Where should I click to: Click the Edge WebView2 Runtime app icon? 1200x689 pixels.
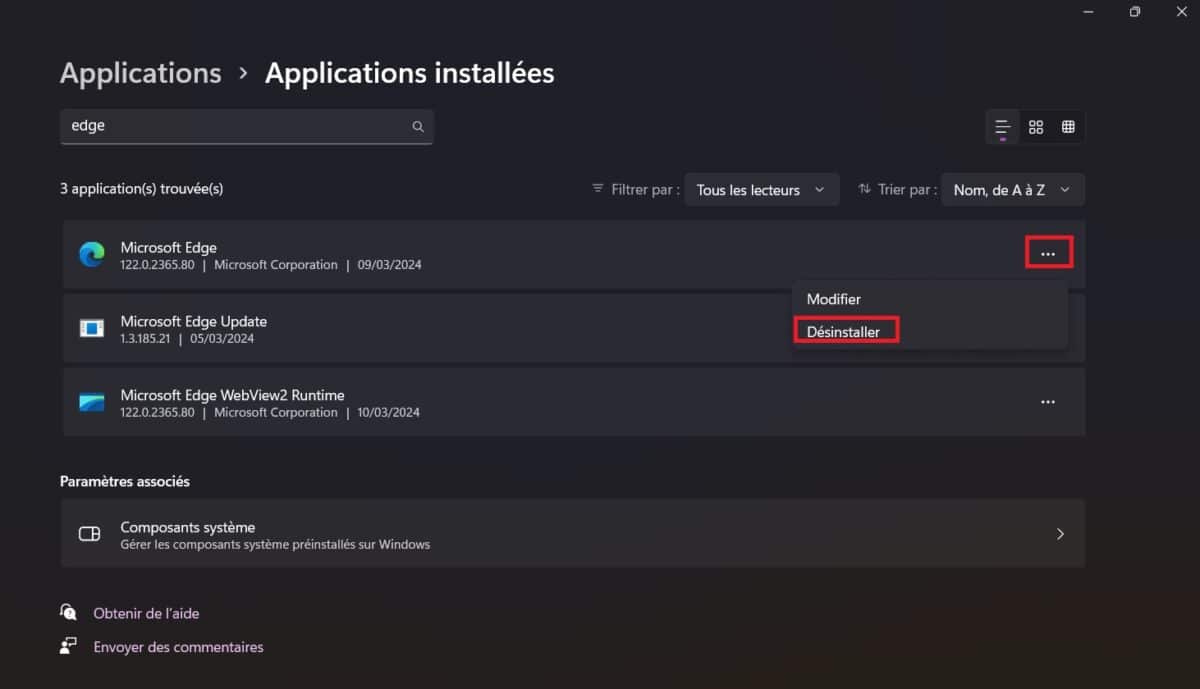[92, 402]
